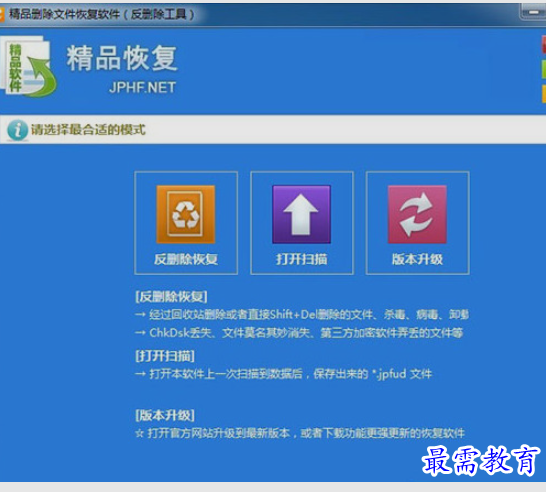Click the 版本升级 button label
This screenshot has height=492, width=546.
(x=417, y=259)
